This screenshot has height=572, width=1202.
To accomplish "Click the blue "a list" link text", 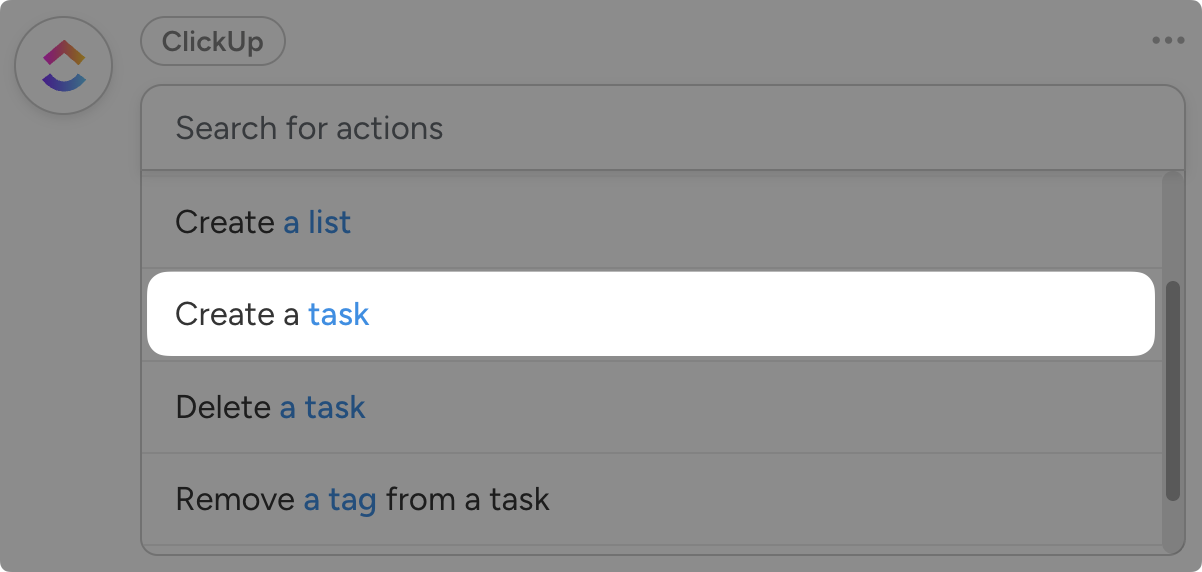I will 317,222.
